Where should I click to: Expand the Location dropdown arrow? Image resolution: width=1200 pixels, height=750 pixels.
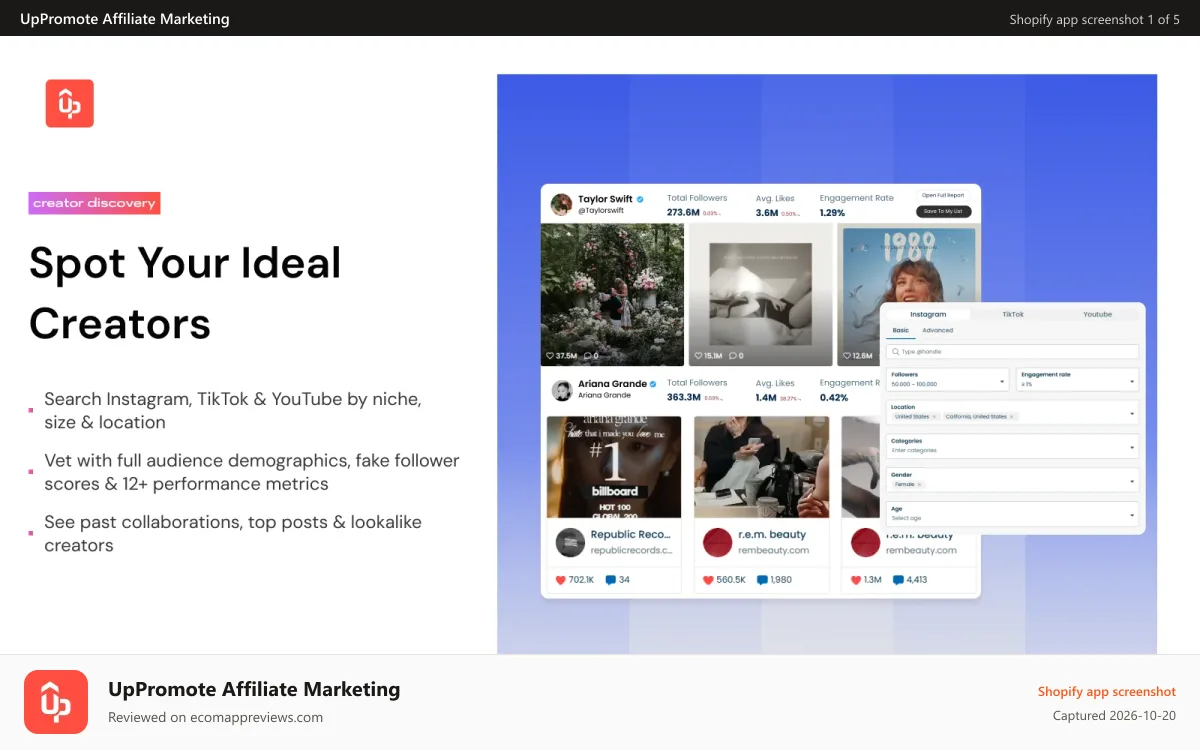pos(1132,412)
